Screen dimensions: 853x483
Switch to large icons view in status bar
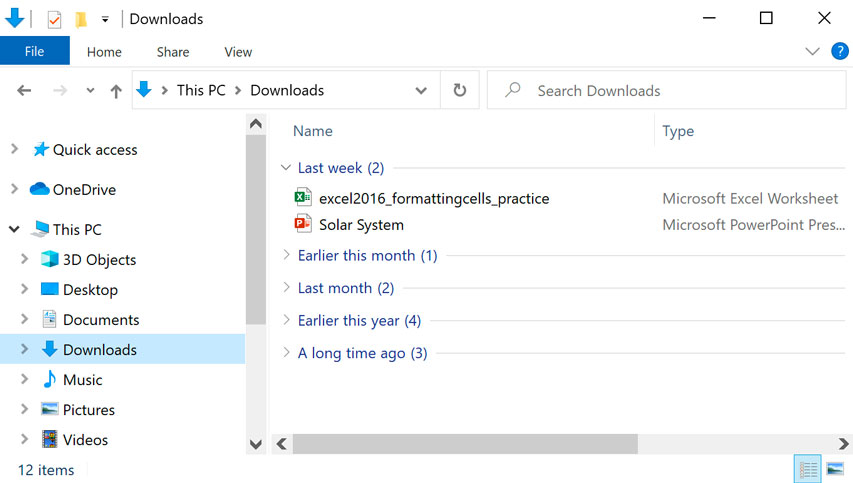(834, 468)
